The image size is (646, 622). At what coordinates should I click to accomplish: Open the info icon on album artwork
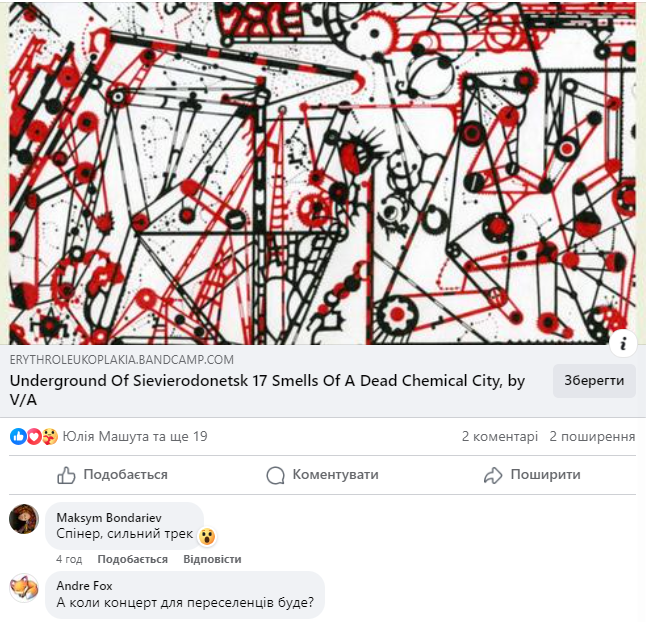point(623,343)
